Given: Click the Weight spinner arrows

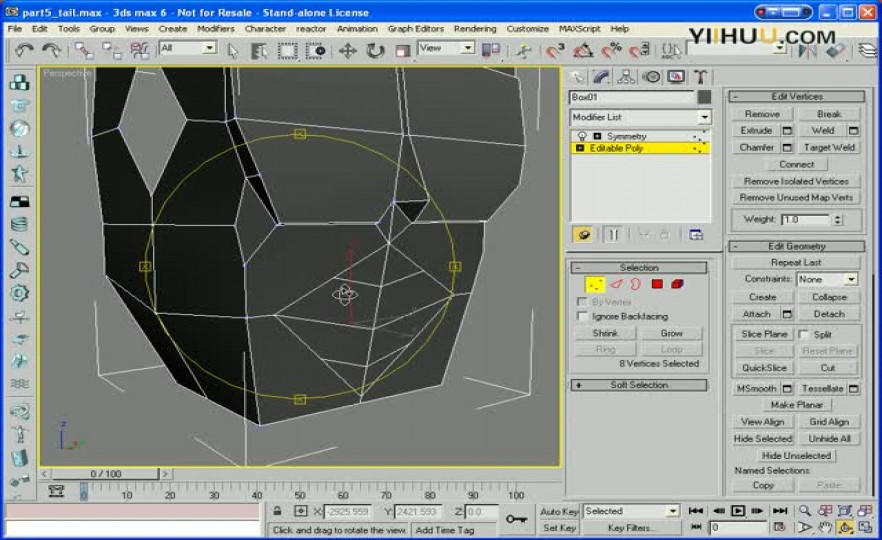Looking at the screenshot, I should (x=838, y=219).
